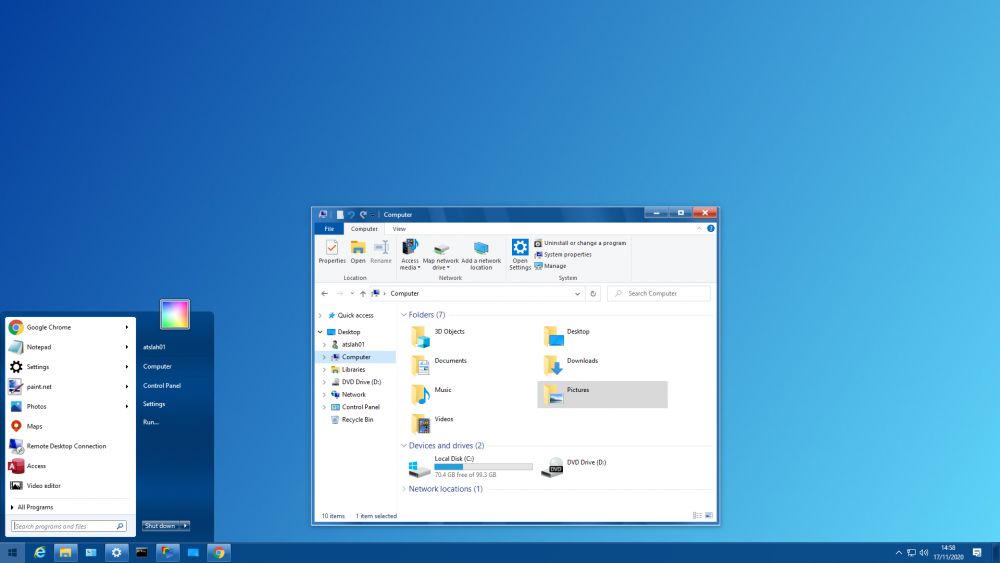Viewport: 1000px width, 563px height.
Task: Switch to the large icons view in the status bar
Action: pyautogui.click(x=709, y=516)
